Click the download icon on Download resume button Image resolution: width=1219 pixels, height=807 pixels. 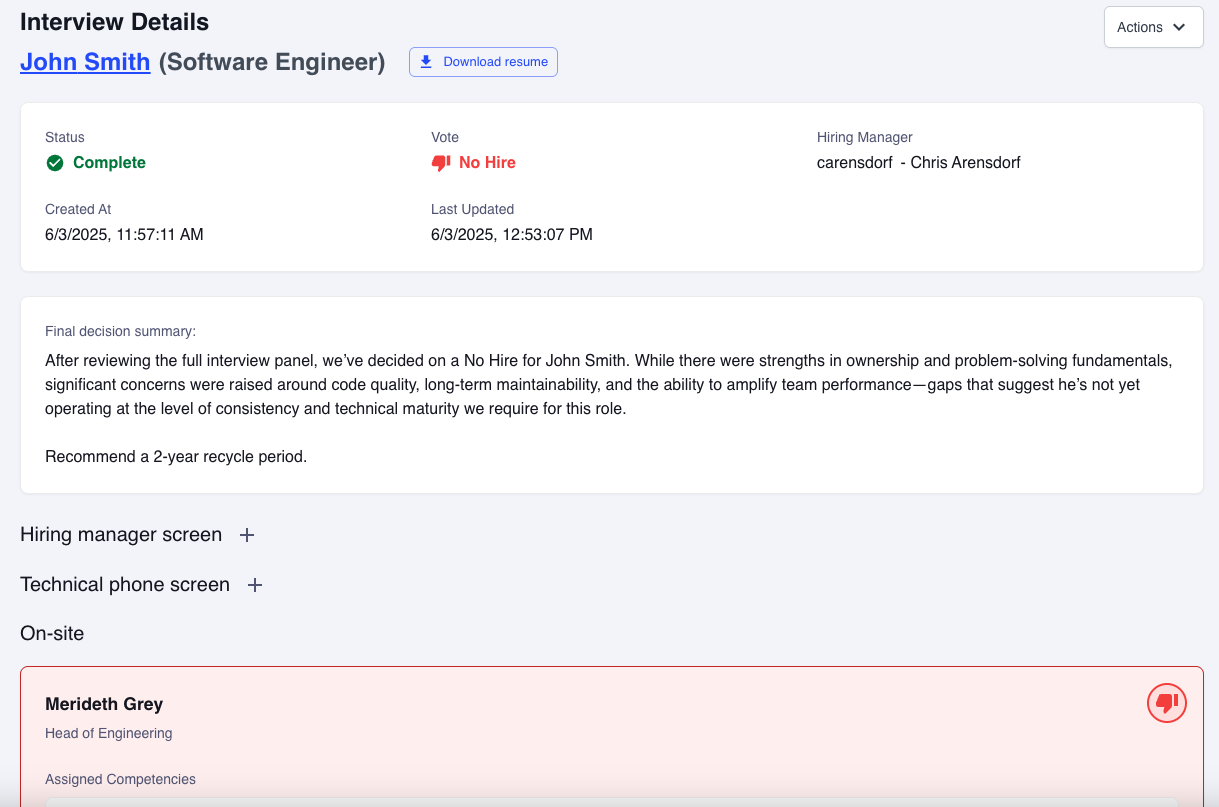(427, 61)
